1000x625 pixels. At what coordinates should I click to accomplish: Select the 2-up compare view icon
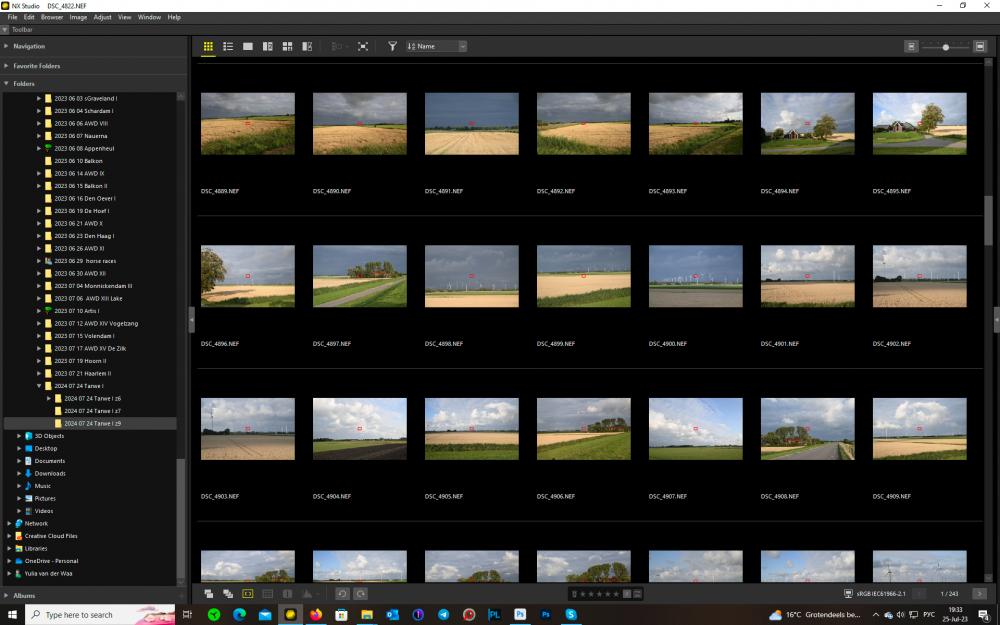[267, 47]
